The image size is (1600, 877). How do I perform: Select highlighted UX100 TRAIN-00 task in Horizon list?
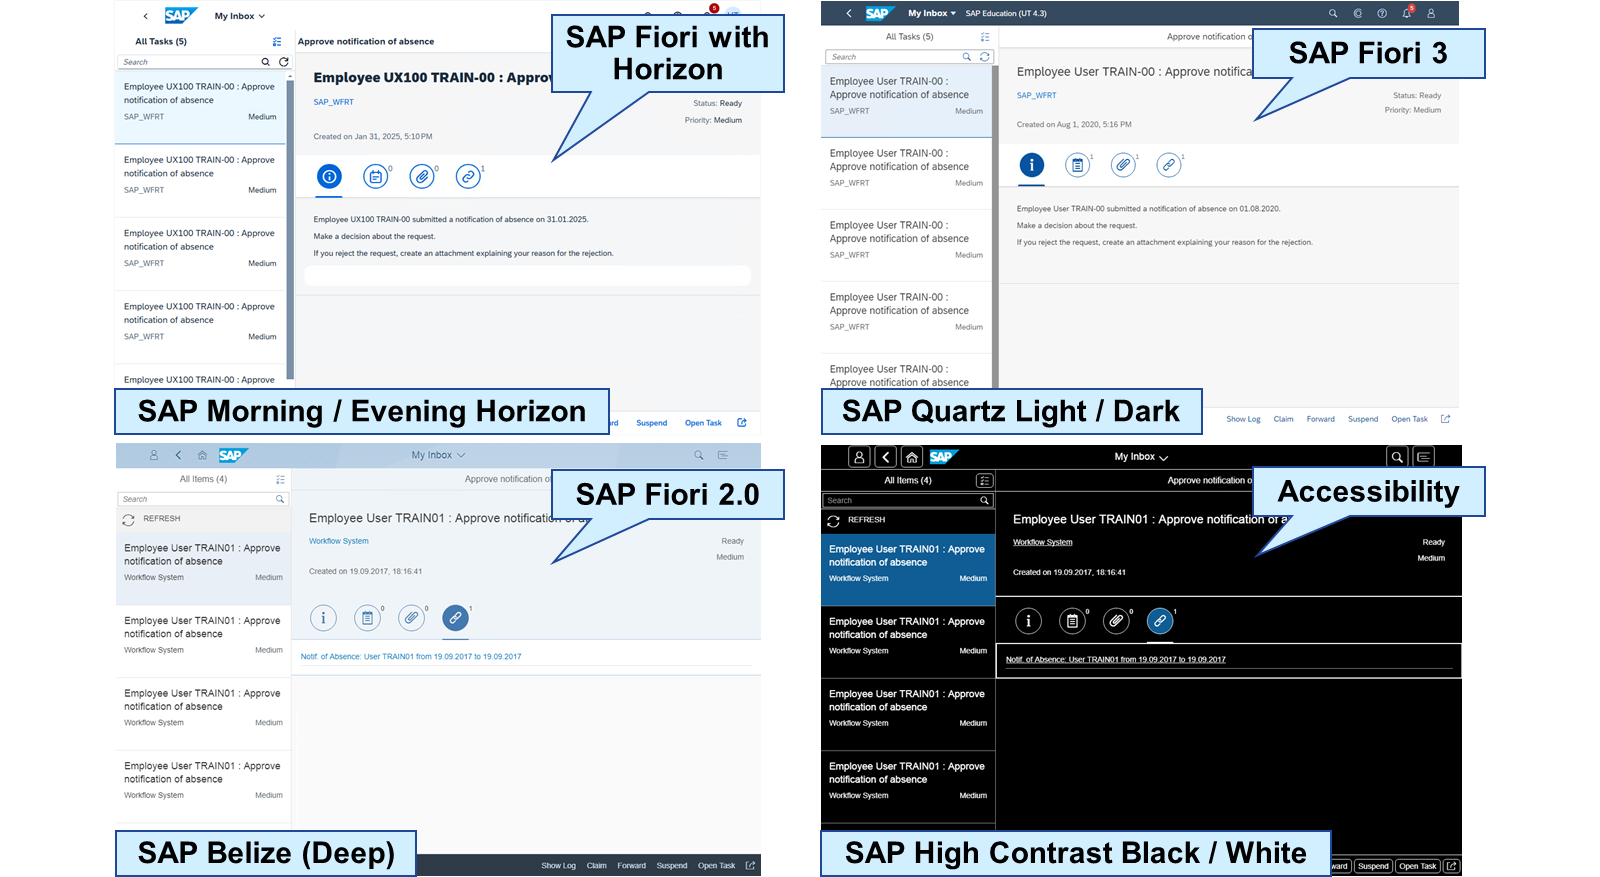(x=201, y=106)
